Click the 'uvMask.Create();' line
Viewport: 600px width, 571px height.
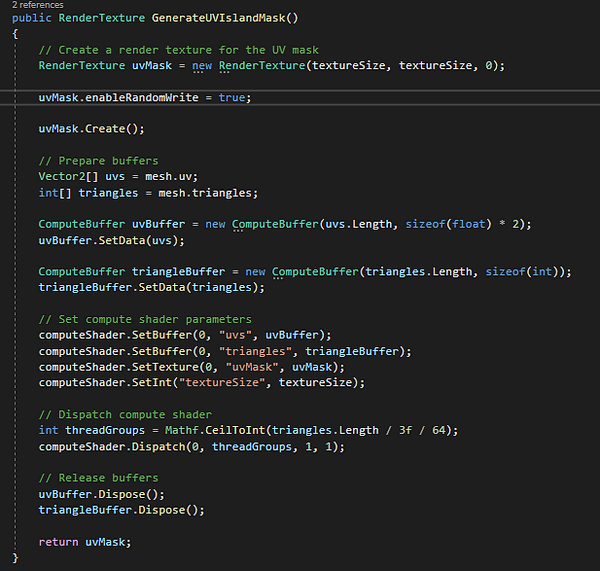click(91, 129)
